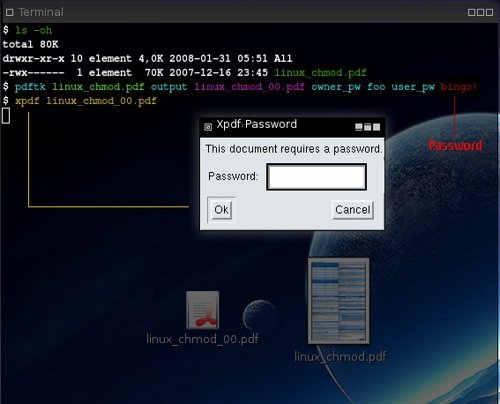Image resolution: width=500 pixels, height=404 pixels.
Task: Select the linux_chmod.pdf thumbnail on desktop
Action: pos(339,301)
